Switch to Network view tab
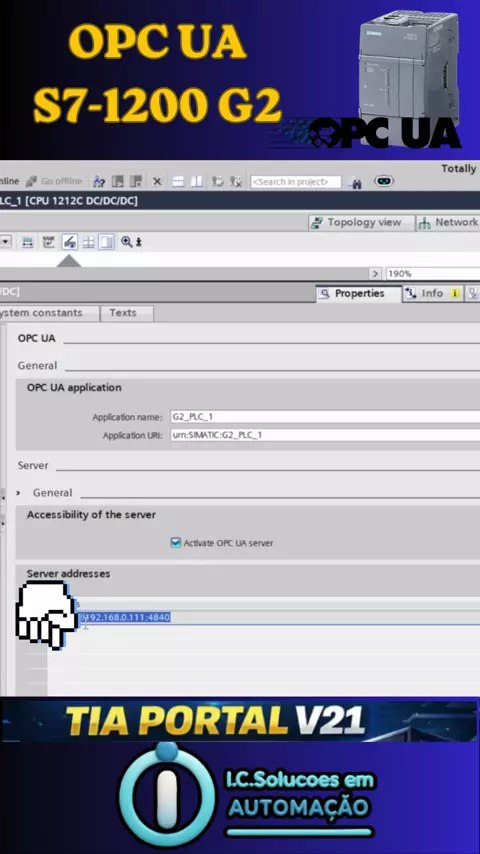 449,222
